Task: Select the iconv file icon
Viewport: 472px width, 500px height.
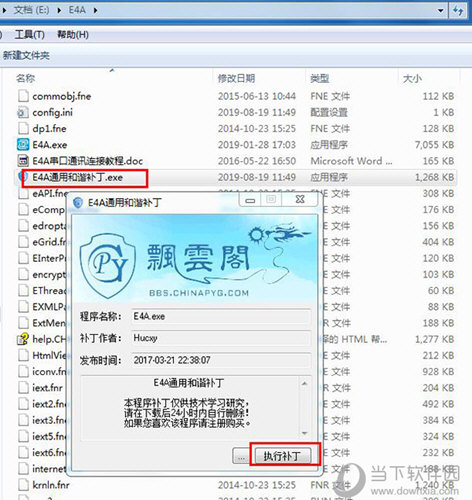Action: [23, 372]
